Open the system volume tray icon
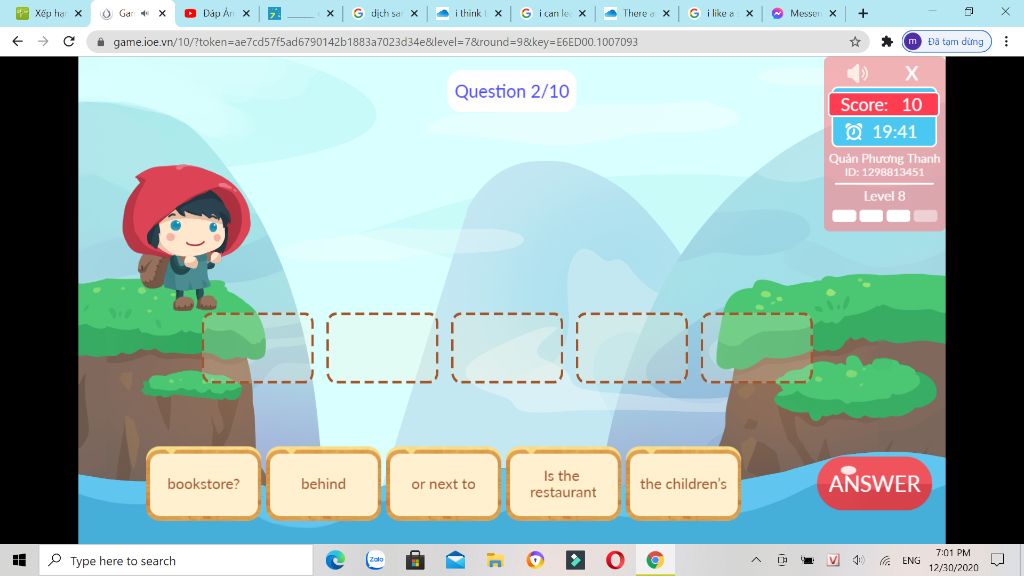This screenshot has width=1024, height=576. 859,560
